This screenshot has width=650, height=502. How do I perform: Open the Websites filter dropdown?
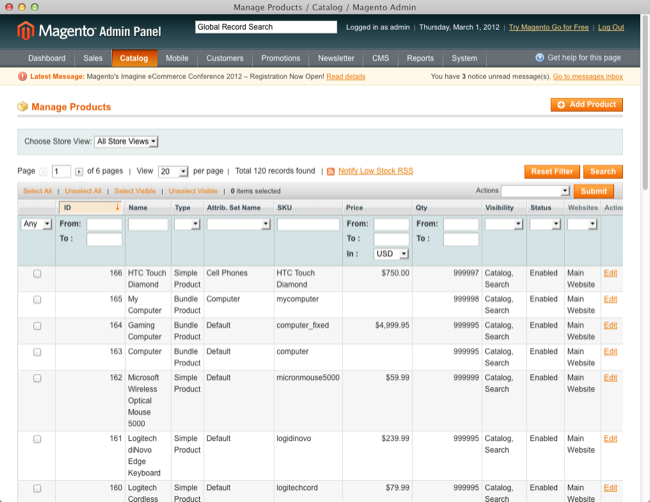582,224
